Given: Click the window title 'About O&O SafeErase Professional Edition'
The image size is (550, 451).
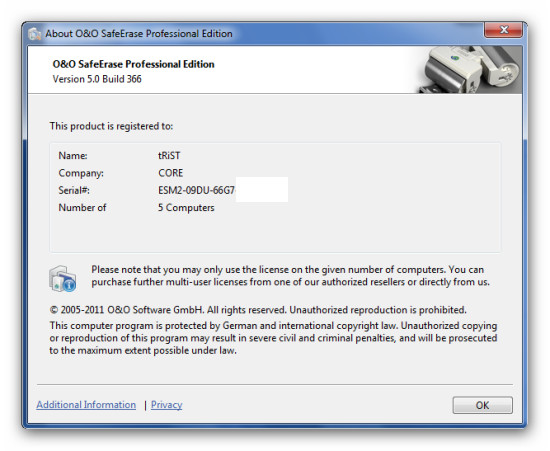Looking at the screenshot, I should pos(139,34).
